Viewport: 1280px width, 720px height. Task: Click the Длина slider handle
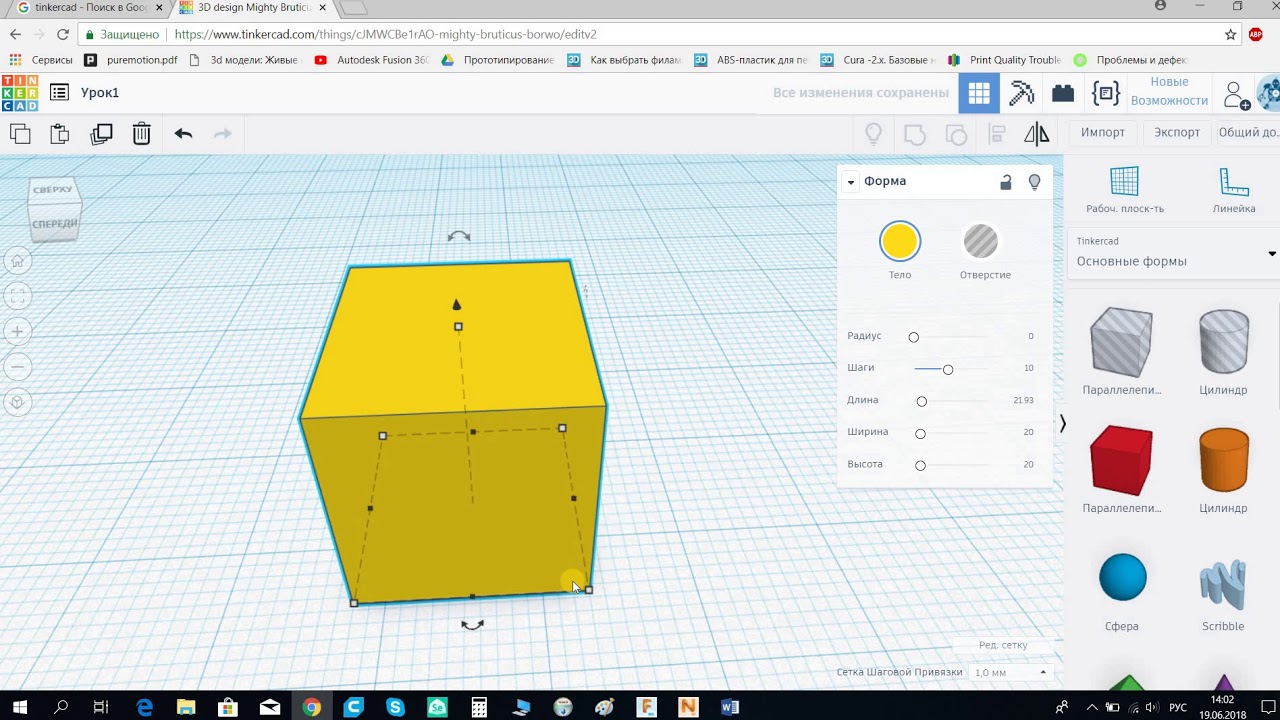click(x=922, y=401)
